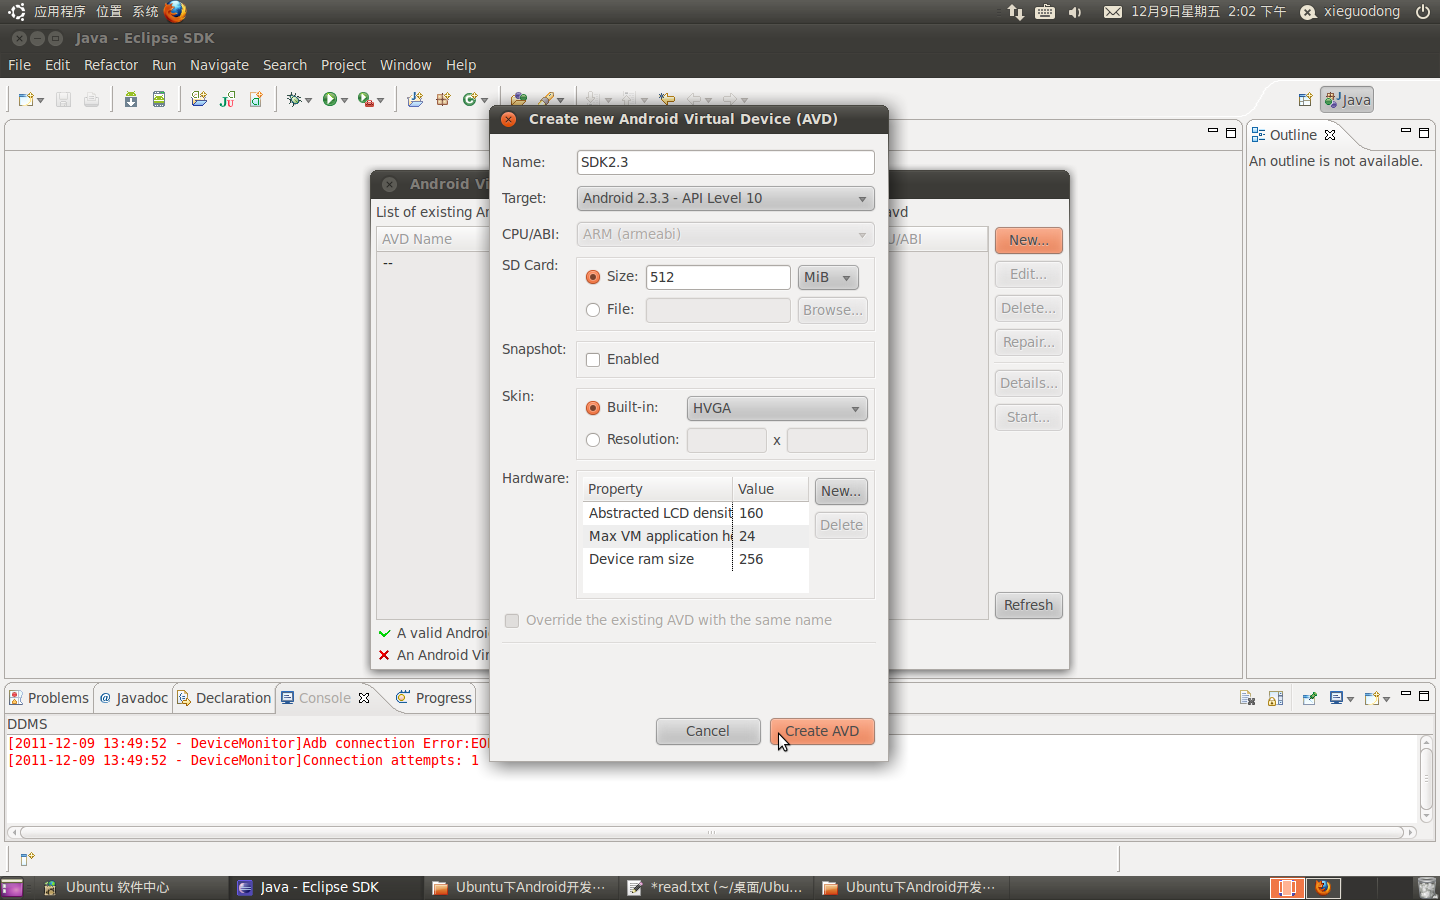This screenshot has width=1440, height=900.
Task: Click the mail envelope icon in top panel
Action: click(x=1112, y=12)
